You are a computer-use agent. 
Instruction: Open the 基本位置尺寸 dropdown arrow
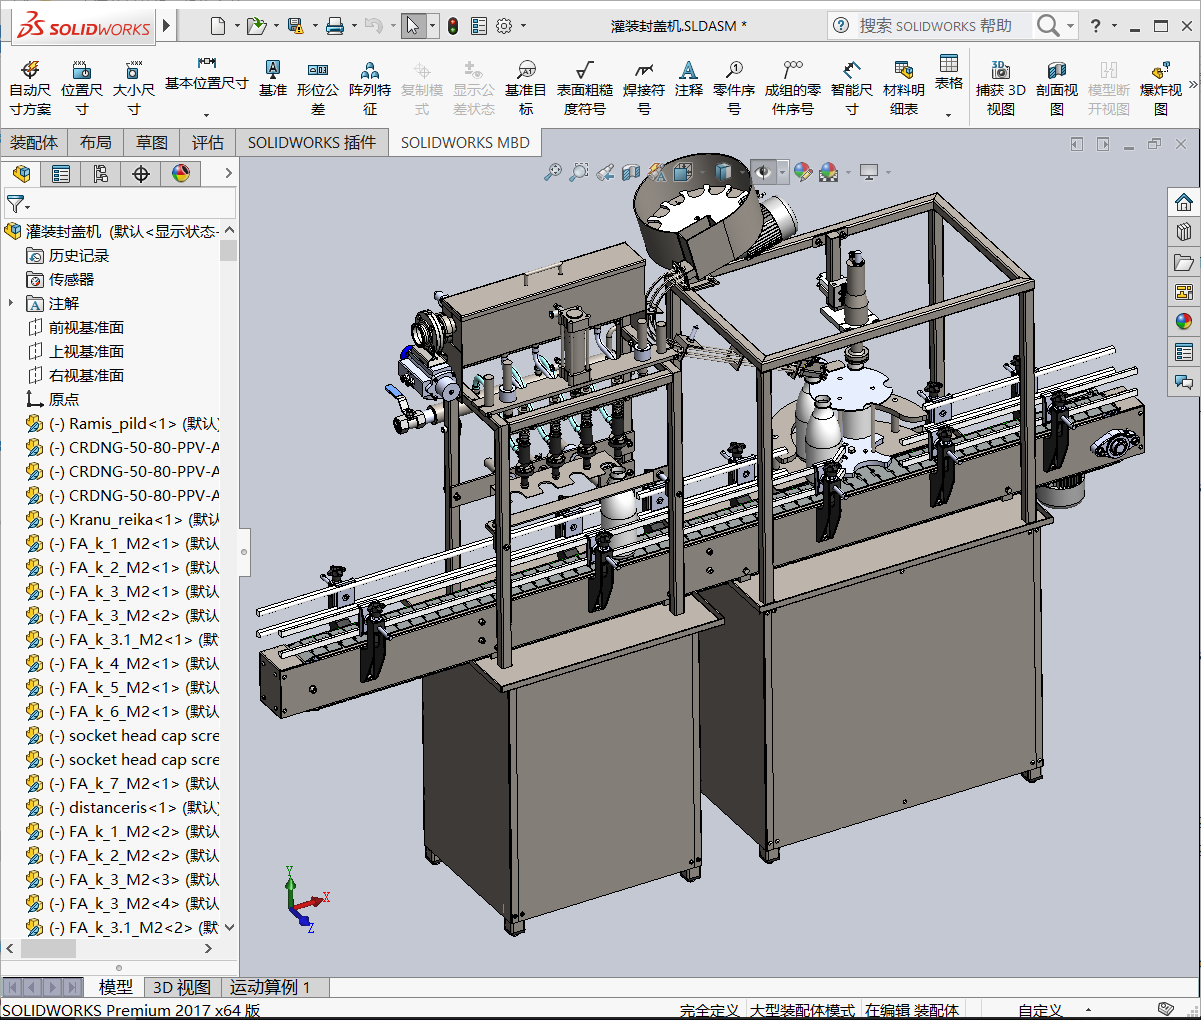coord(206,114)
